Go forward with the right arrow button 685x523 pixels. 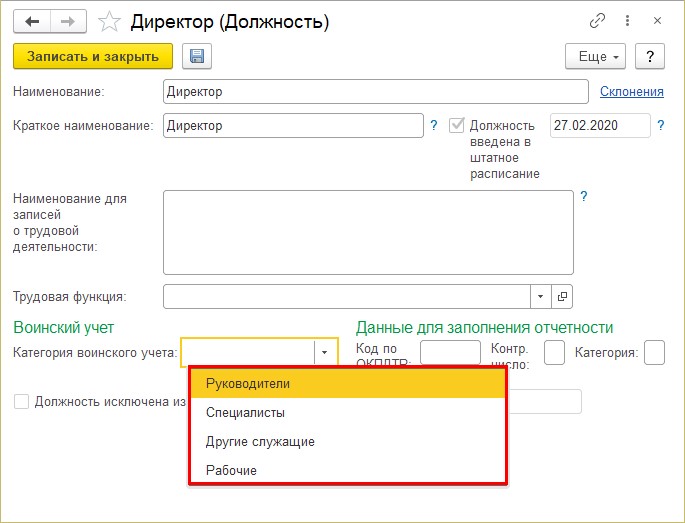pos(68,21)
